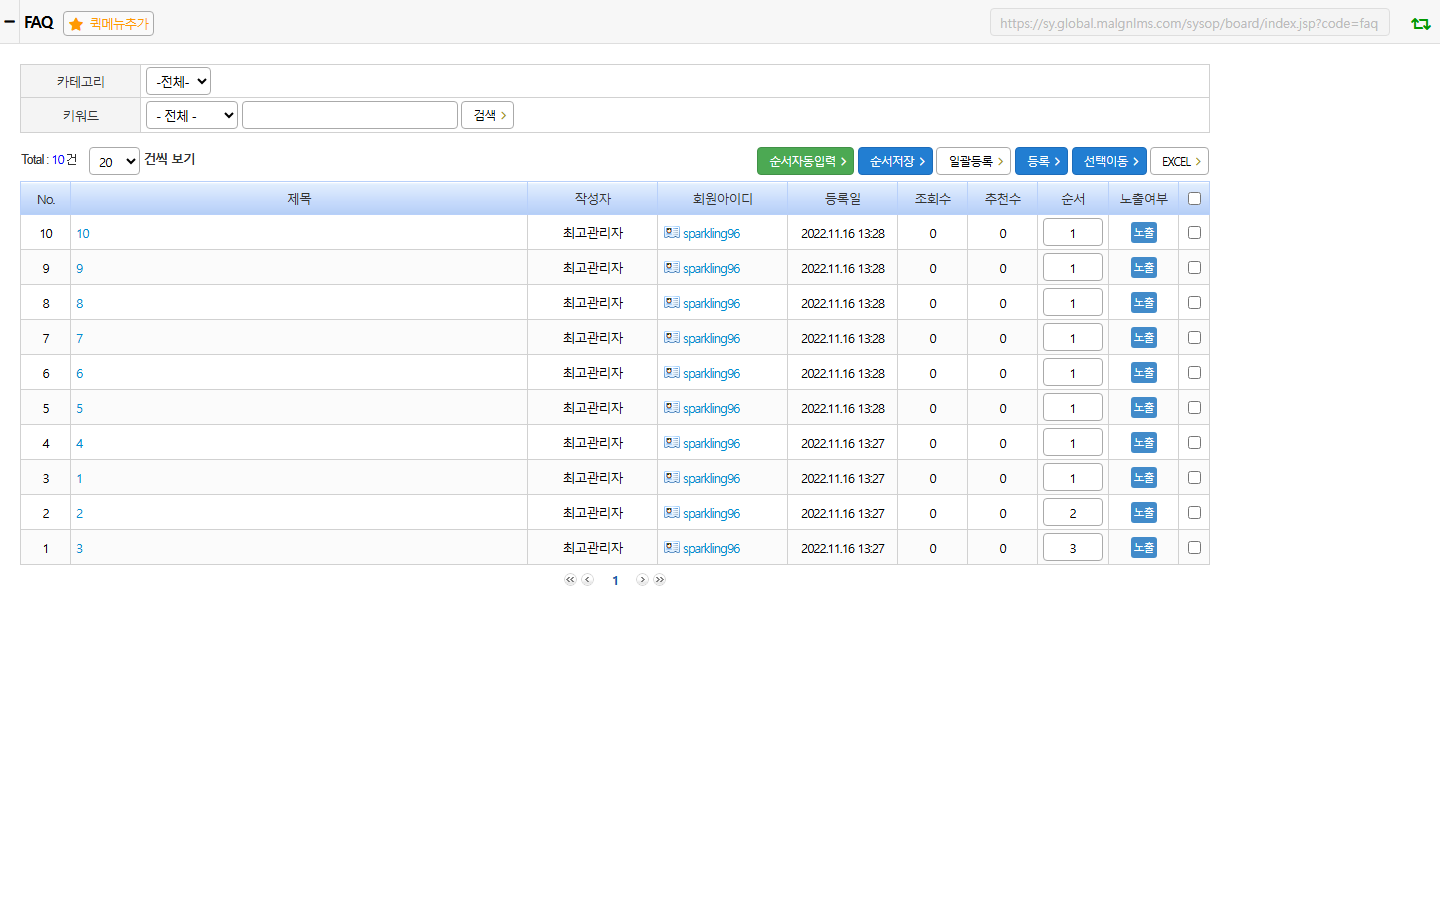Jump to the last page using the double-right arrow
The width and height of the screenshot is (1440, 900).
pos(659,580)
